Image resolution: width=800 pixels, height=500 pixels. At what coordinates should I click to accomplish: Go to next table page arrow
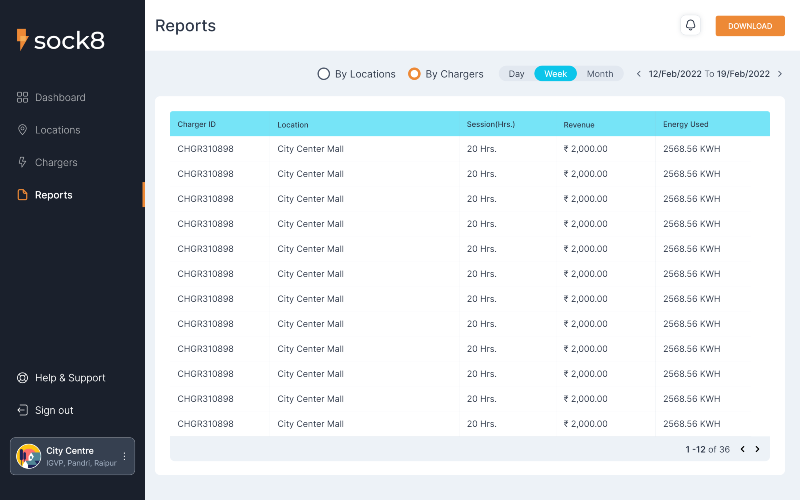pyautogui.click(x=758, y=449)
